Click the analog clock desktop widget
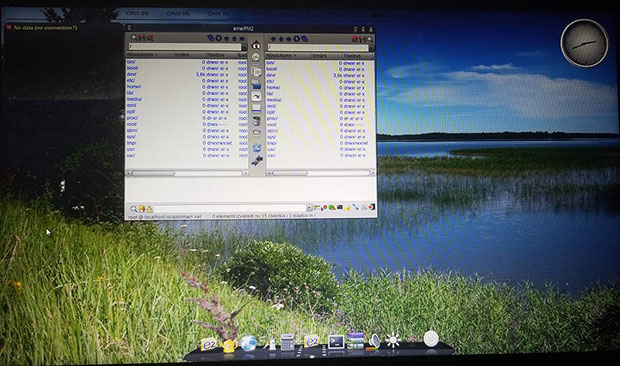620x366 pixels. [x=584, y=43]
